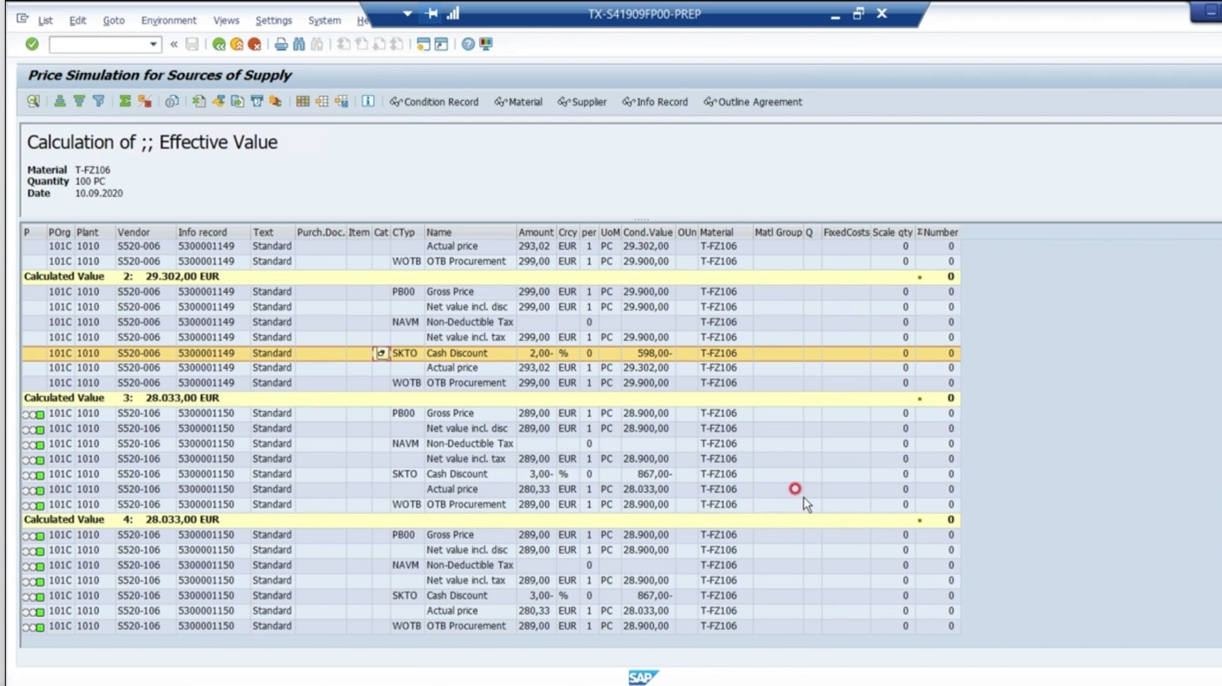Click the Local File export icon

click(x=237, y=101)
